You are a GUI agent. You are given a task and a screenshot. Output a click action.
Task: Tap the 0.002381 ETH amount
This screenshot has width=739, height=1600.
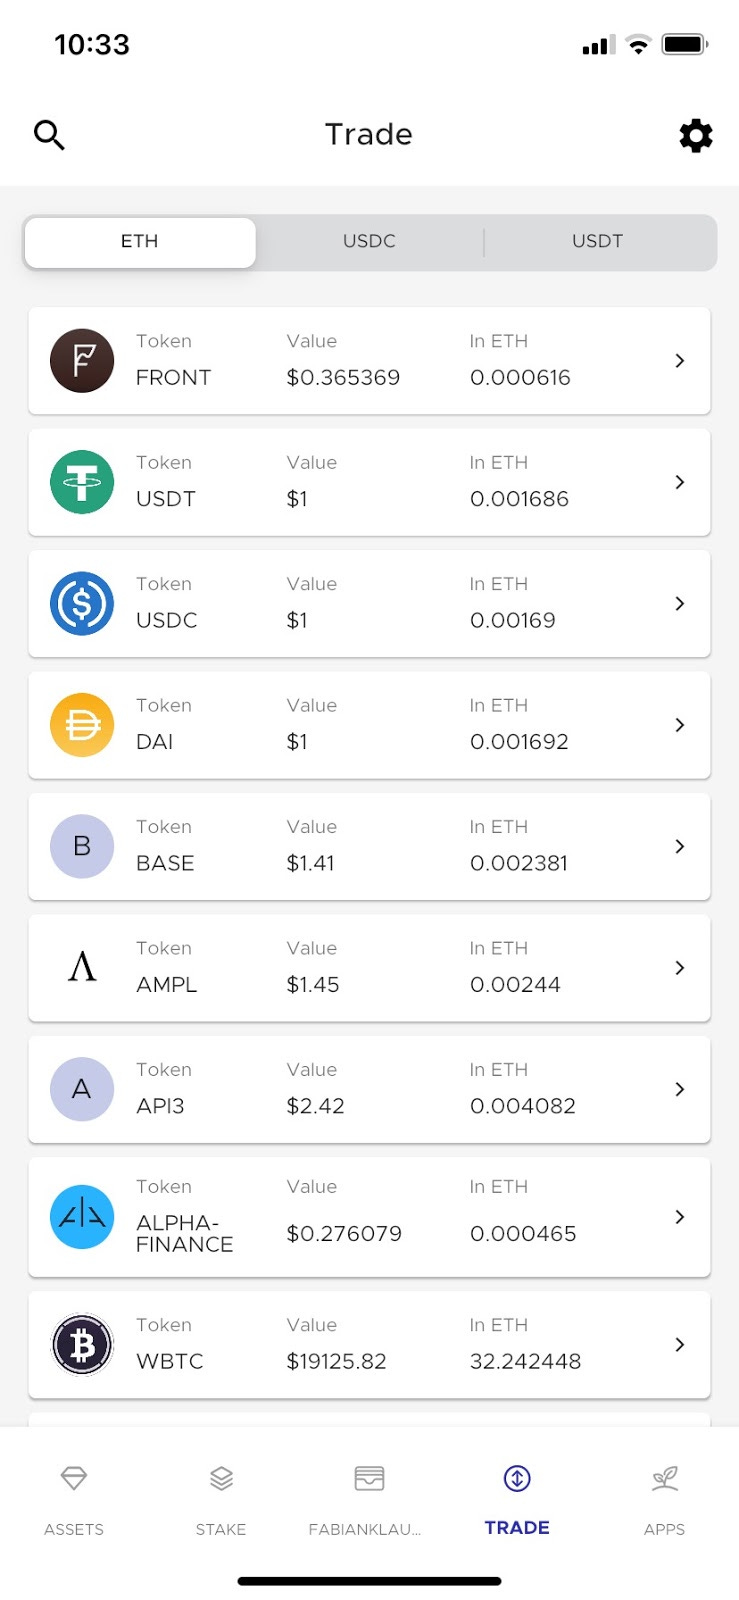point(519,863)
